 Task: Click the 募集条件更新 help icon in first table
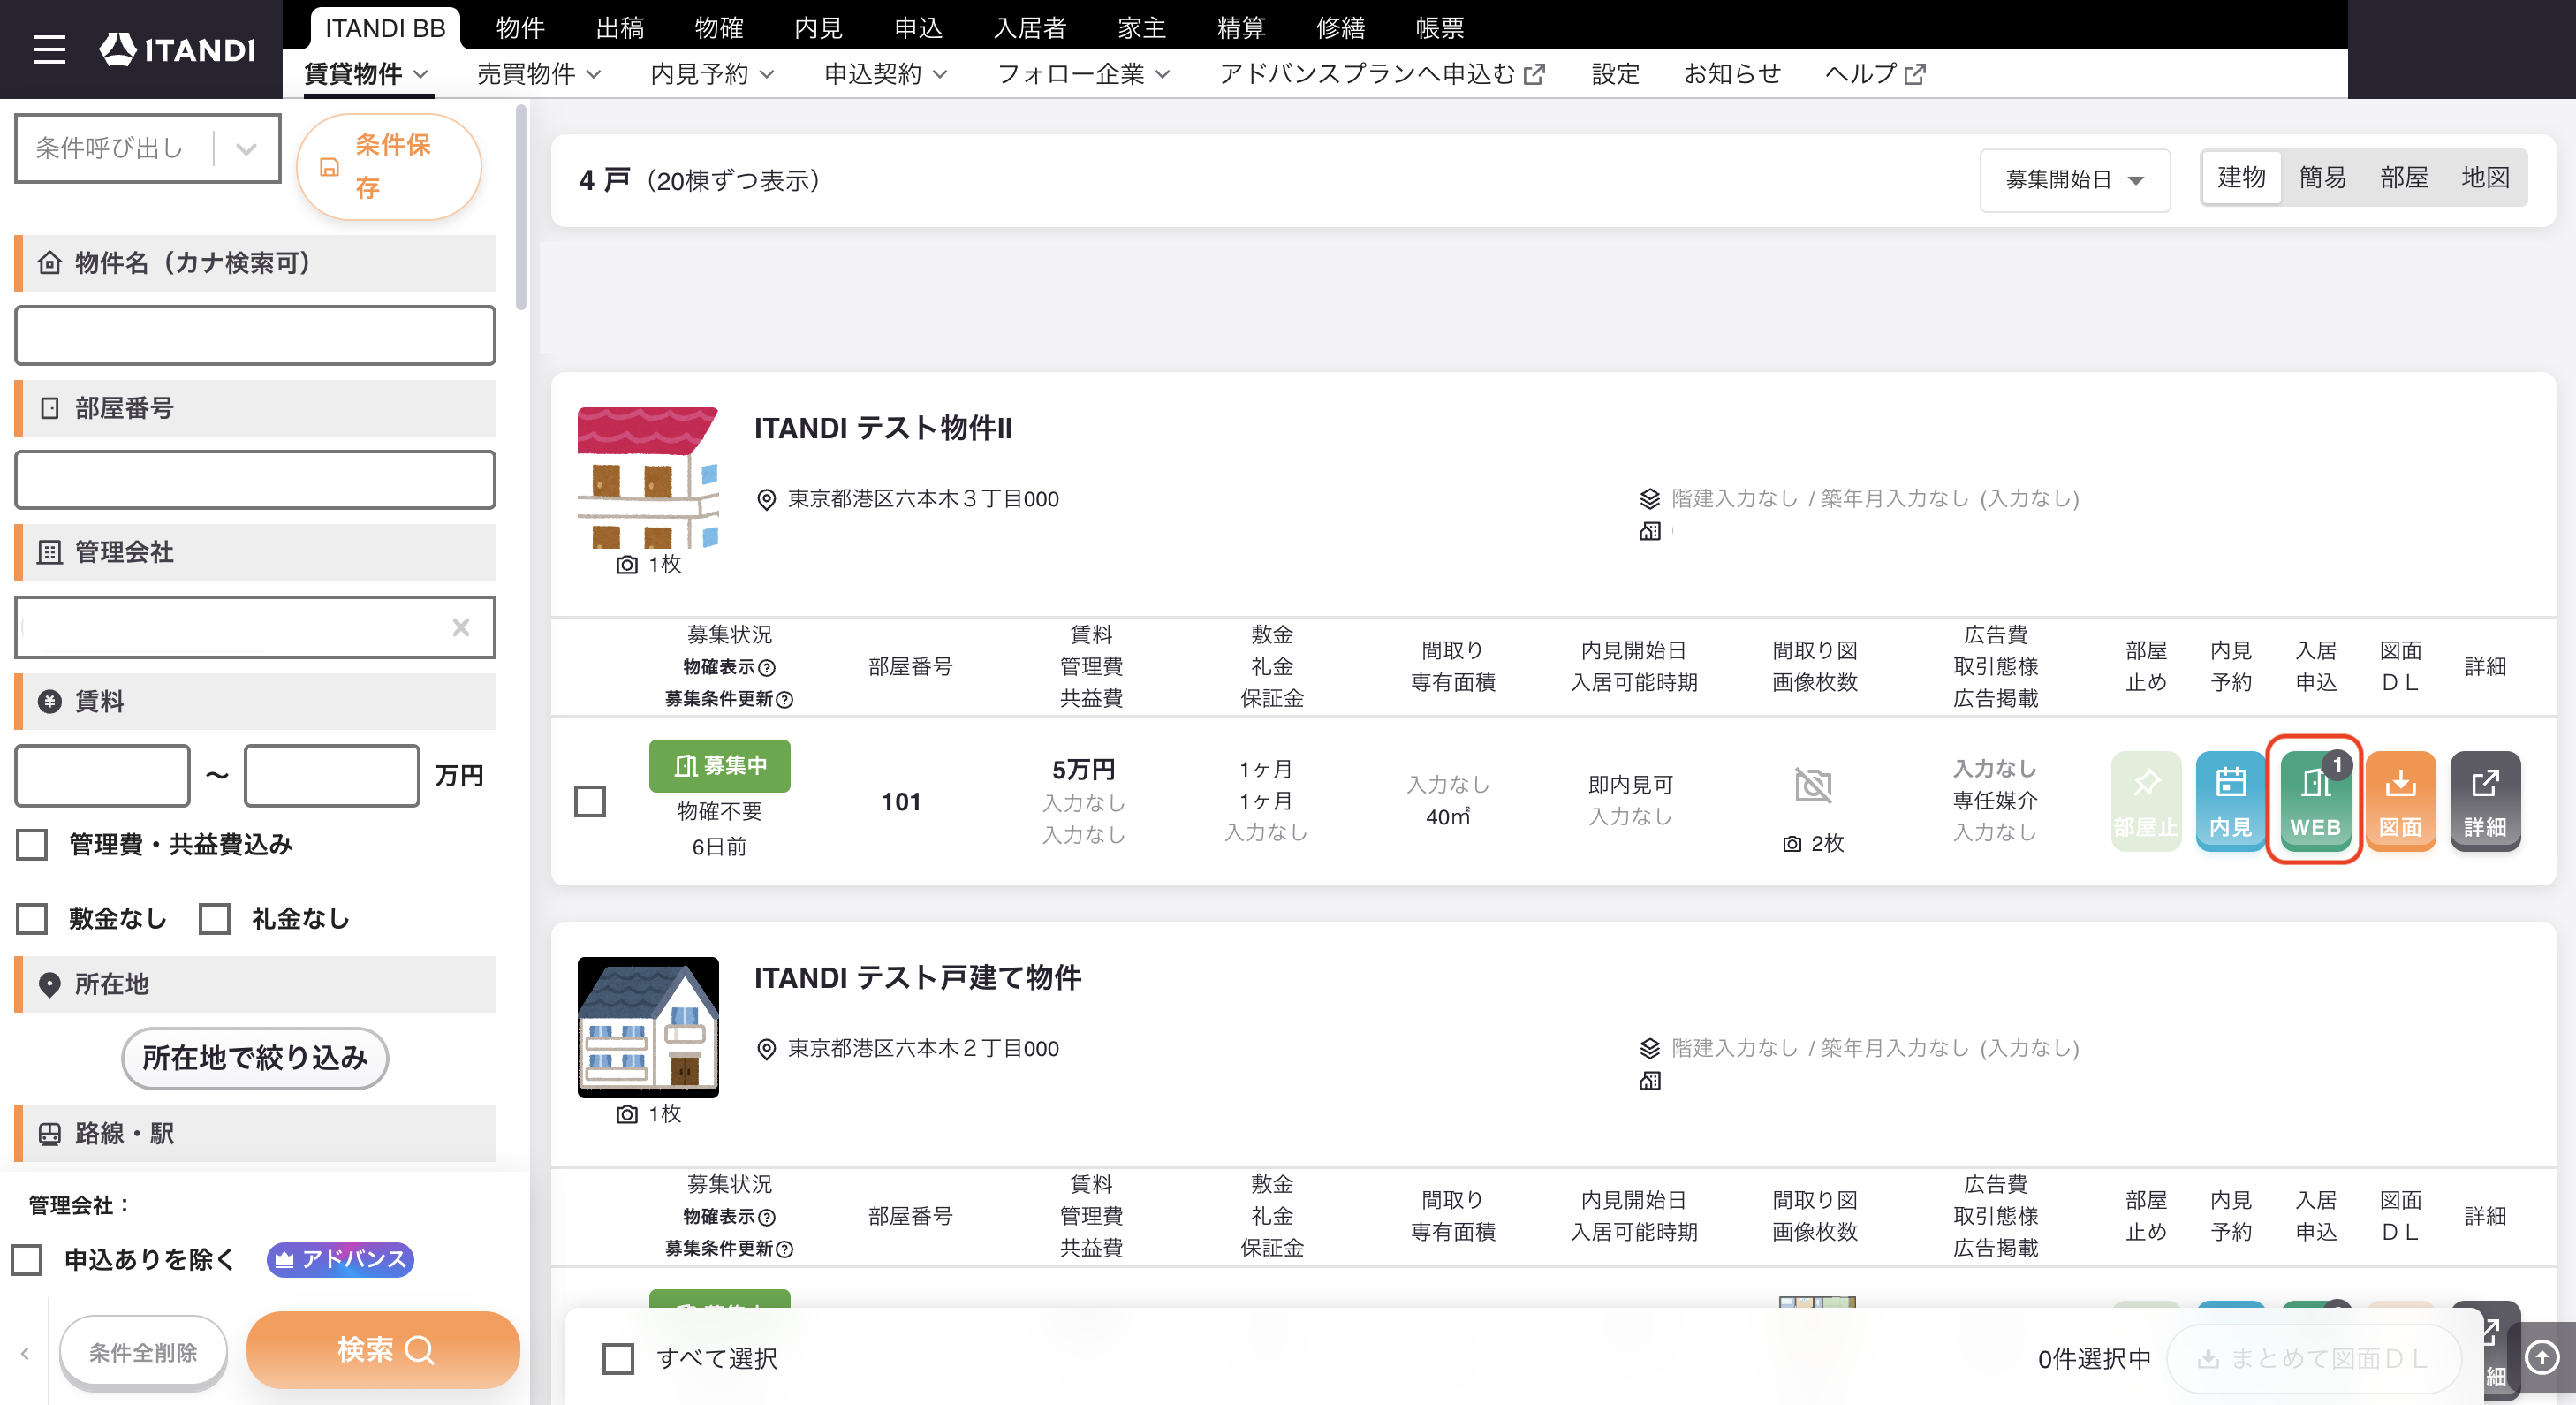(785, 699)
